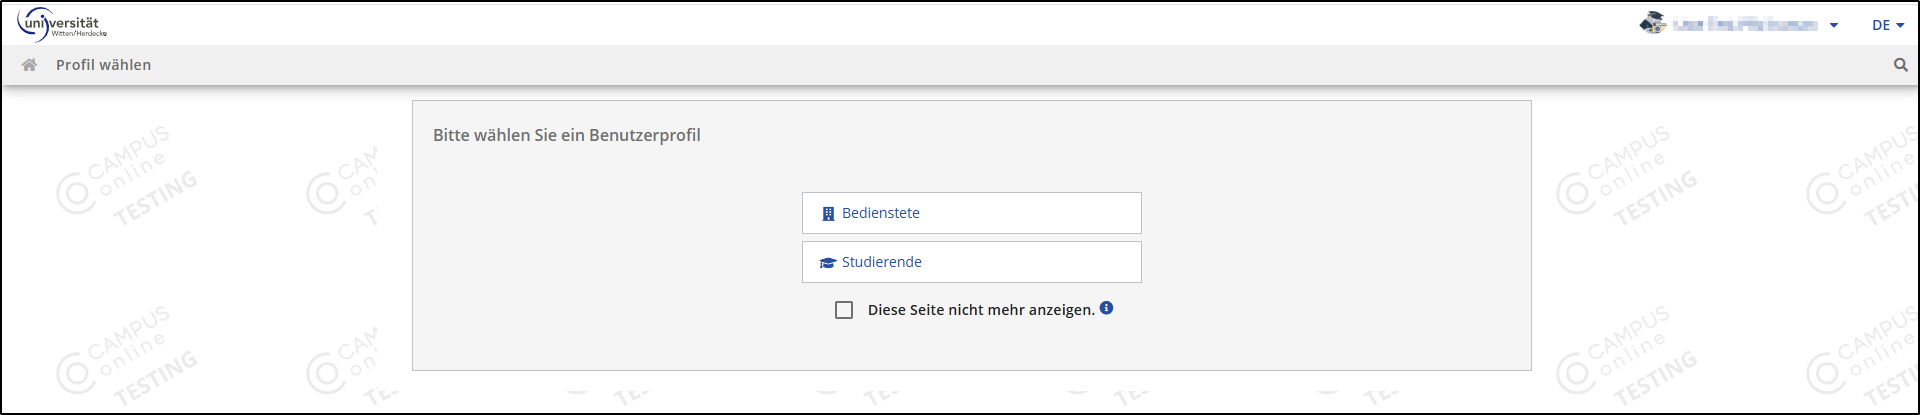Enable the 'Diese Seite nicht mehr anzeigen' checkbox

click(844, 310)
